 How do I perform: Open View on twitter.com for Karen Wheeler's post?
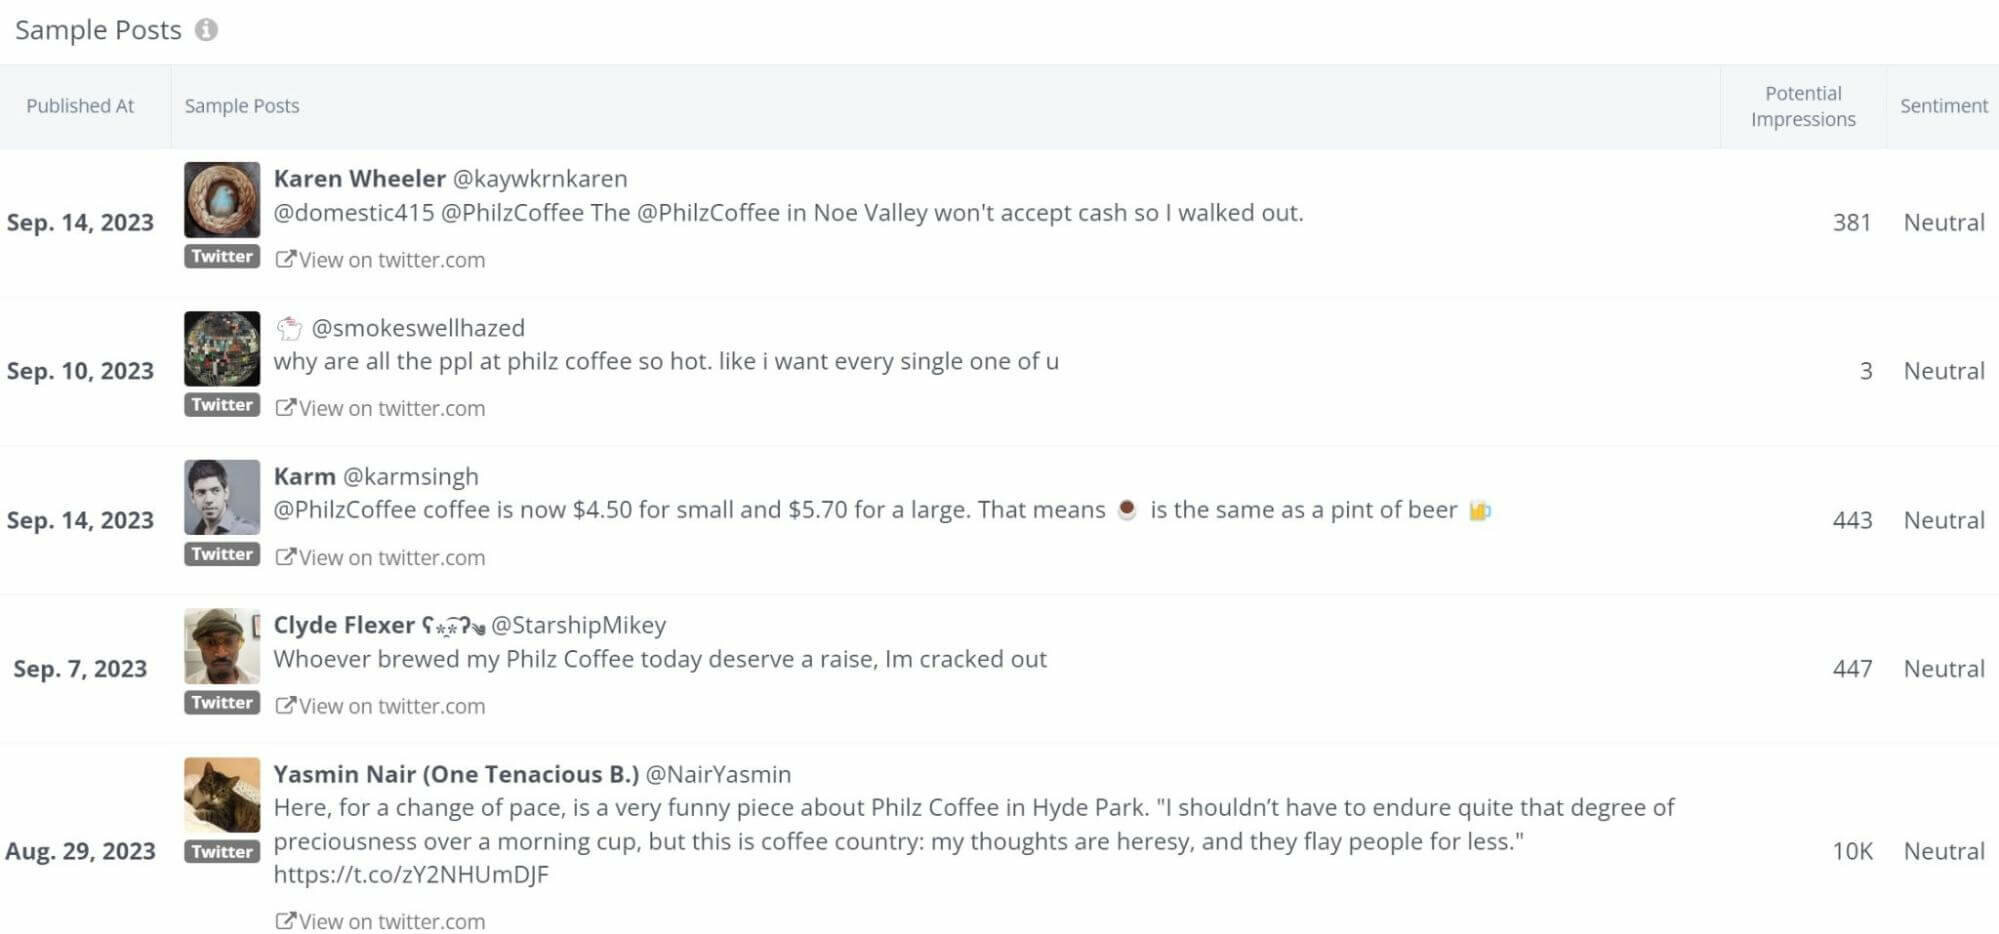[390, 259]
